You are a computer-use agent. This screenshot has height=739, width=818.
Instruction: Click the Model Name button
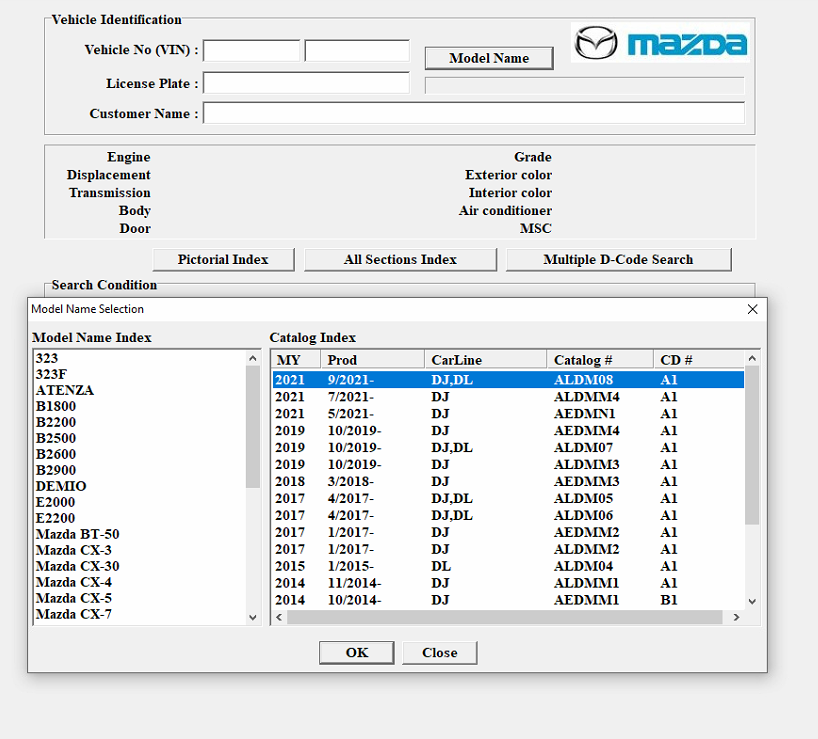point(489,58)
